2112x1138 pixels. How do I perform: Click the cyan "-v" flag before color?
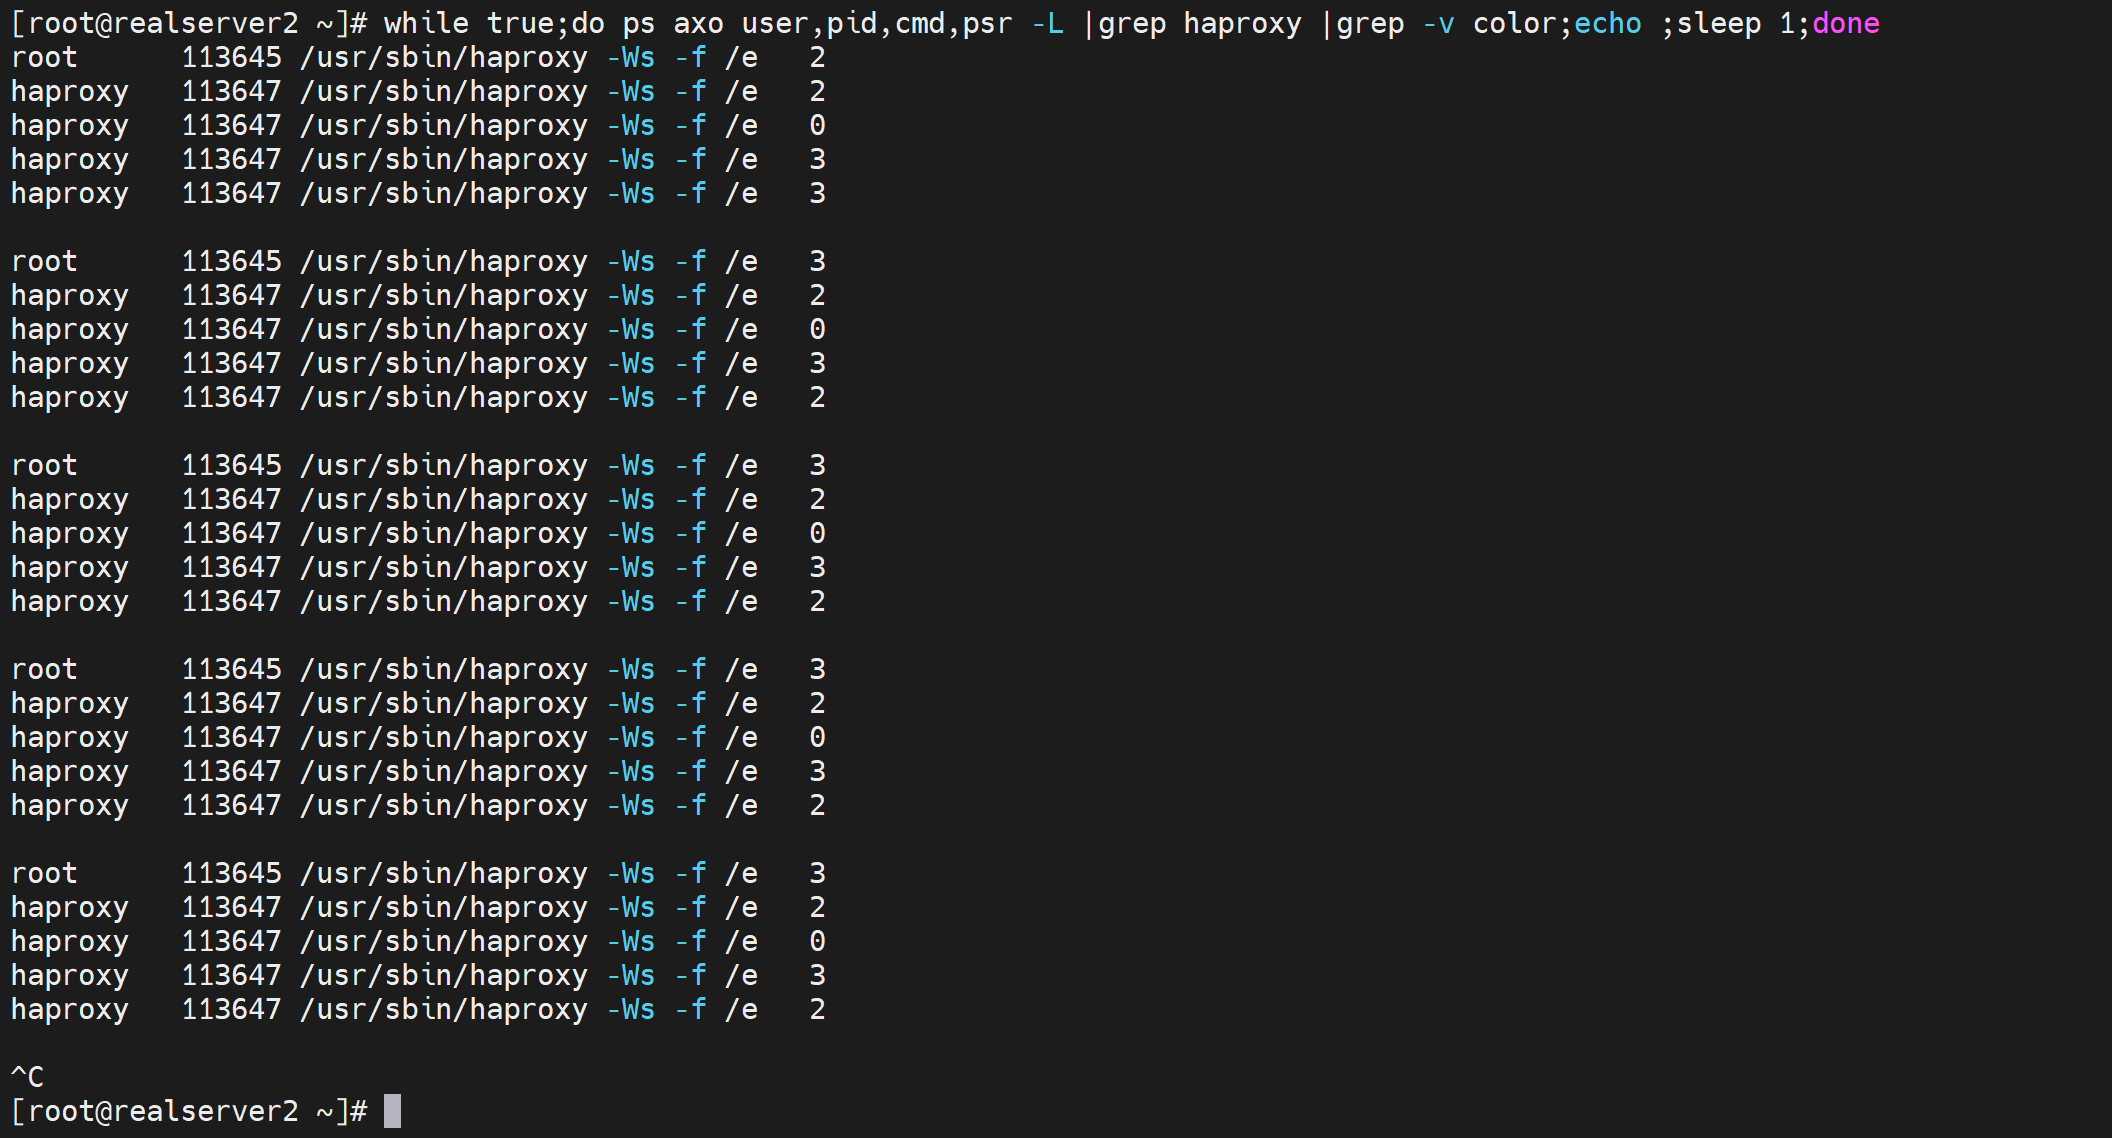[1438, 23]
